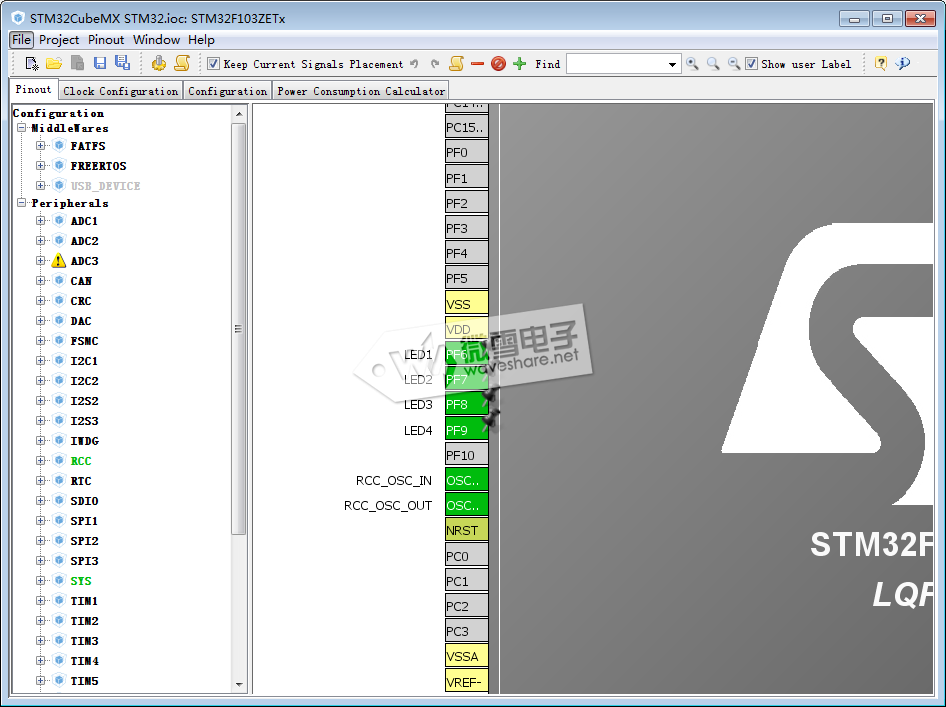This screenshot has height=707, width=946.
Task: Click the ADC3 yellow warning icon
Action: point(59,261)
